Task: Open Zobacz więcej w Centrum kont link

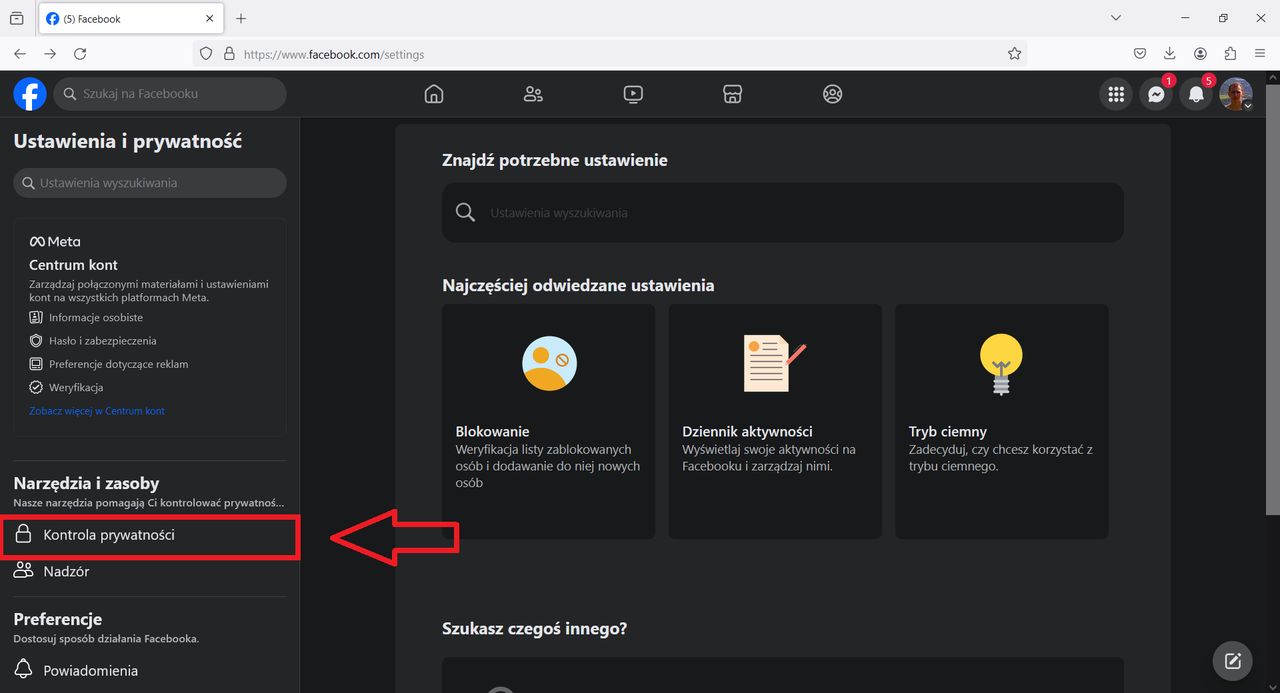Action: pyautogui.click(x=97, y=411)
